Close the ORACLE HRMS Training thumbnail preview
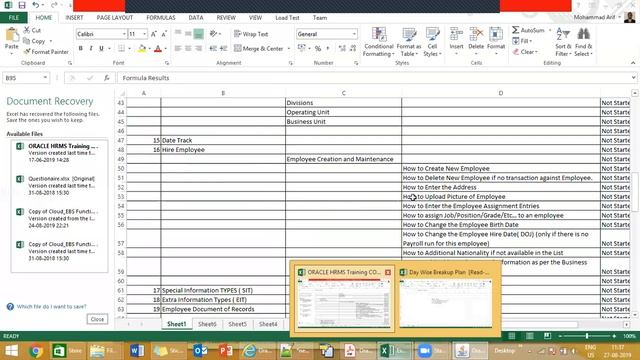The image size is (640, 360). click(x=388, y=272)
